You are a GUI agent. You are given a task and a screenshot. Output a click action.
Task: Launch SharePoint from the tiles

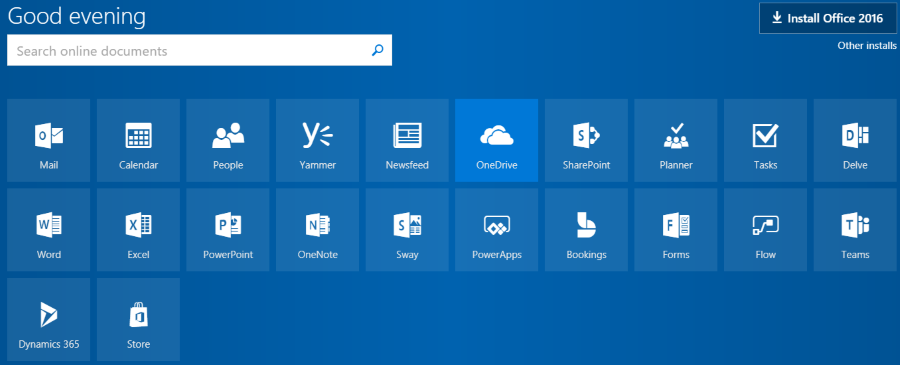[x=586, y=140]
